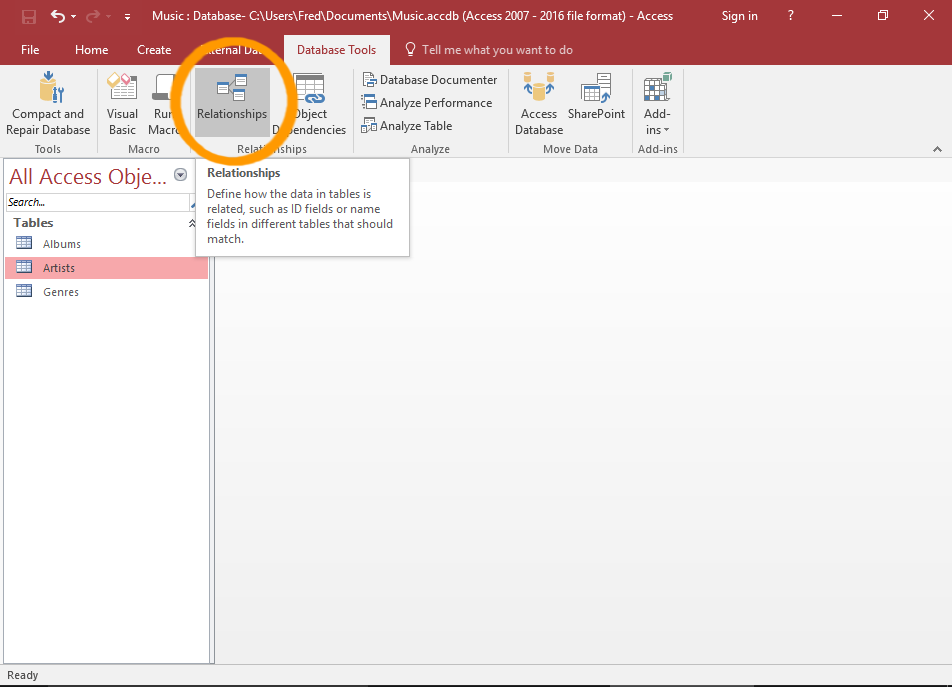Click the Genres table icon

click(24, 291)
